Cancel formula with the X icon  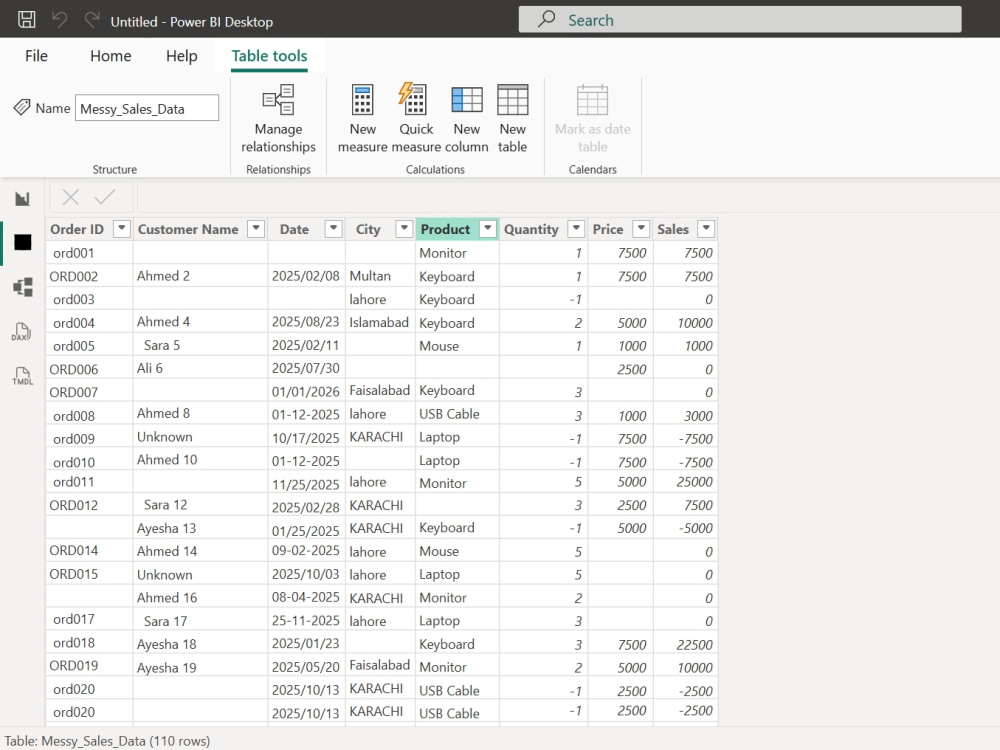click(71, 197)
